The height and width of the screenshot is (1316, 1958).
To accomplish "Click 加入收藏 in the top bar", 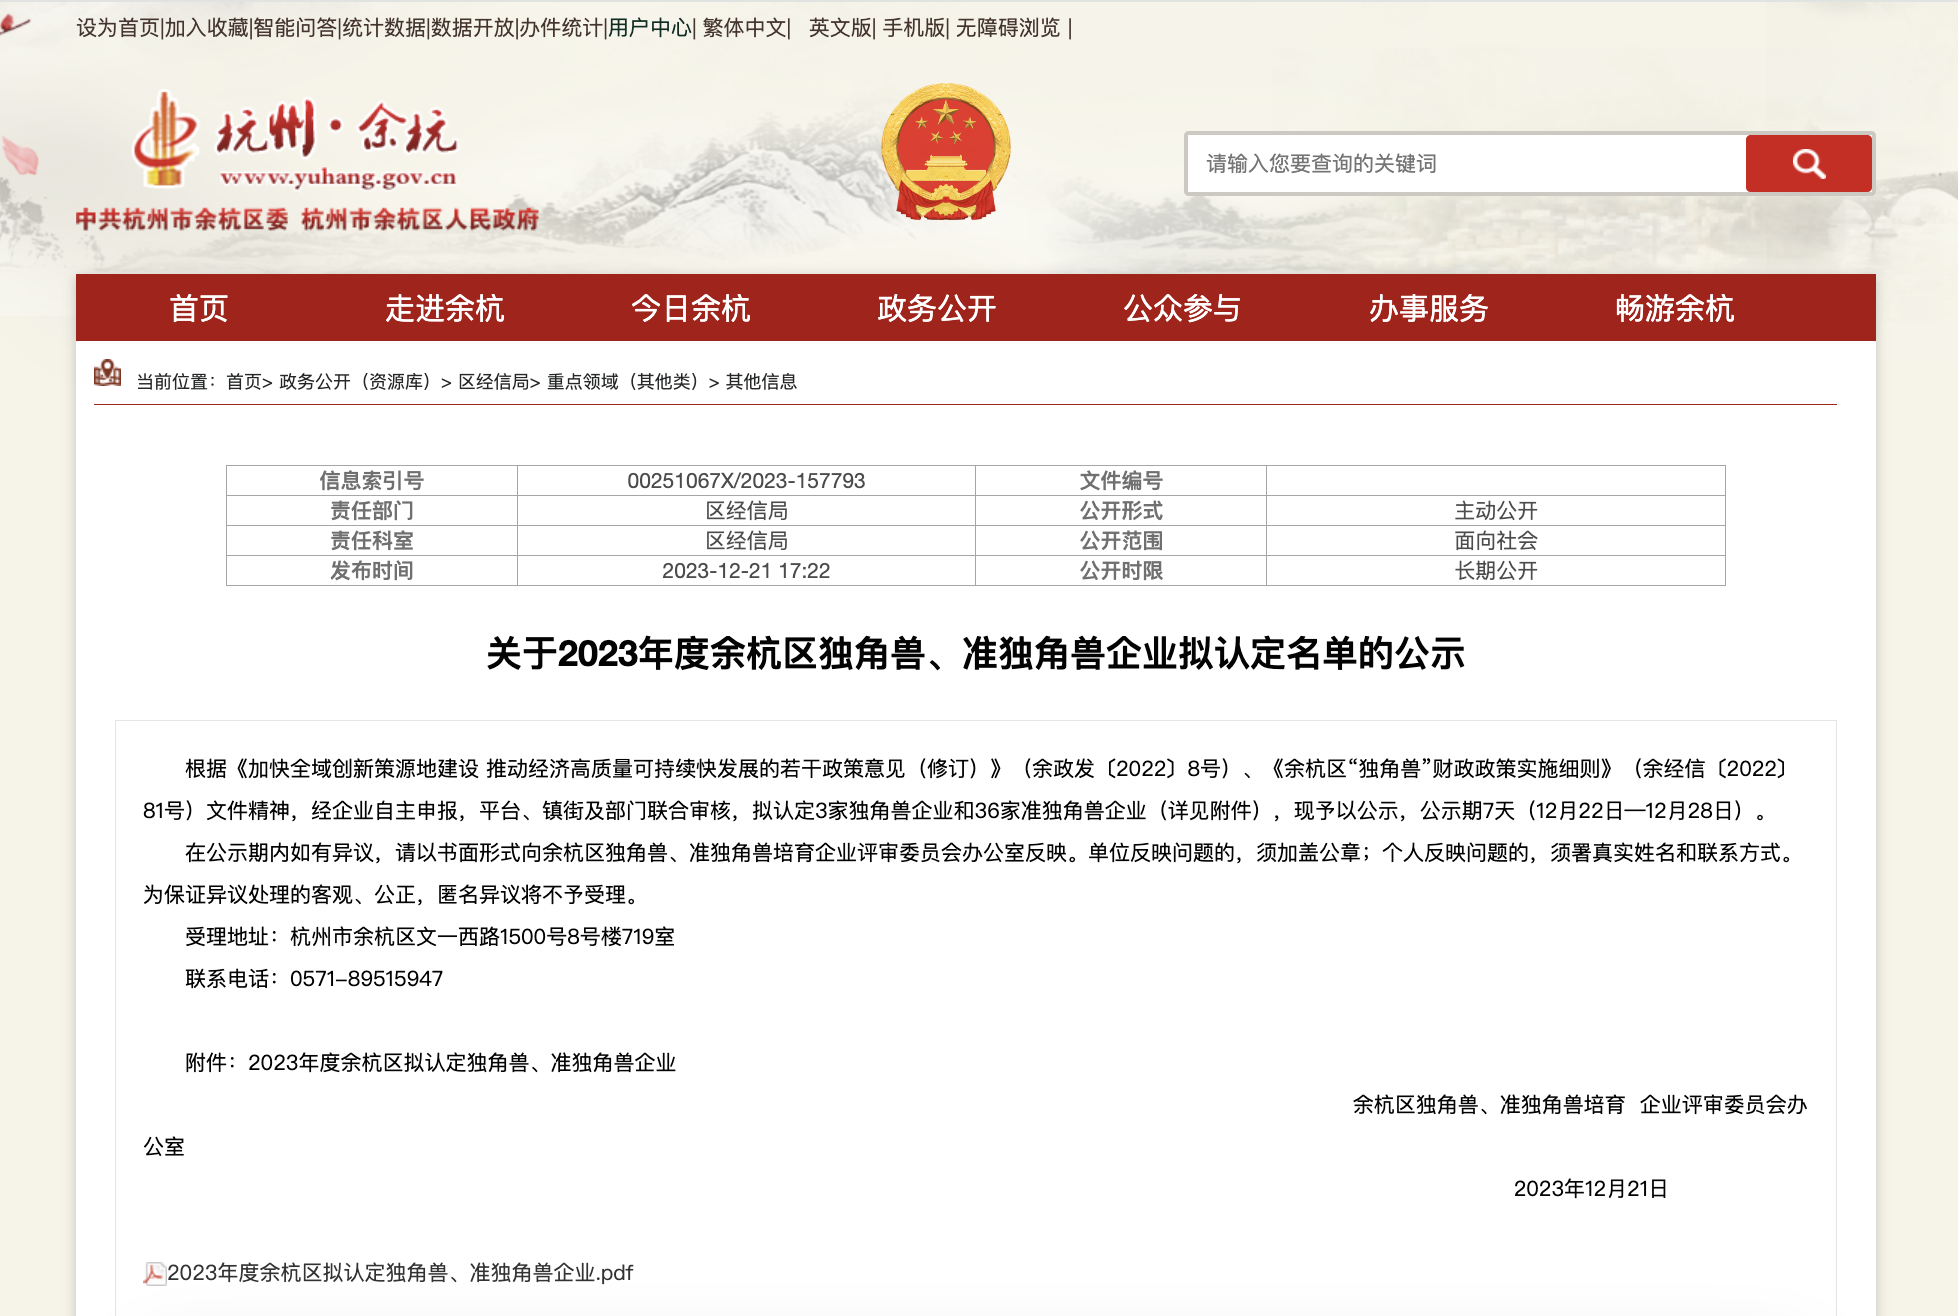I will (x=206, y=28).
